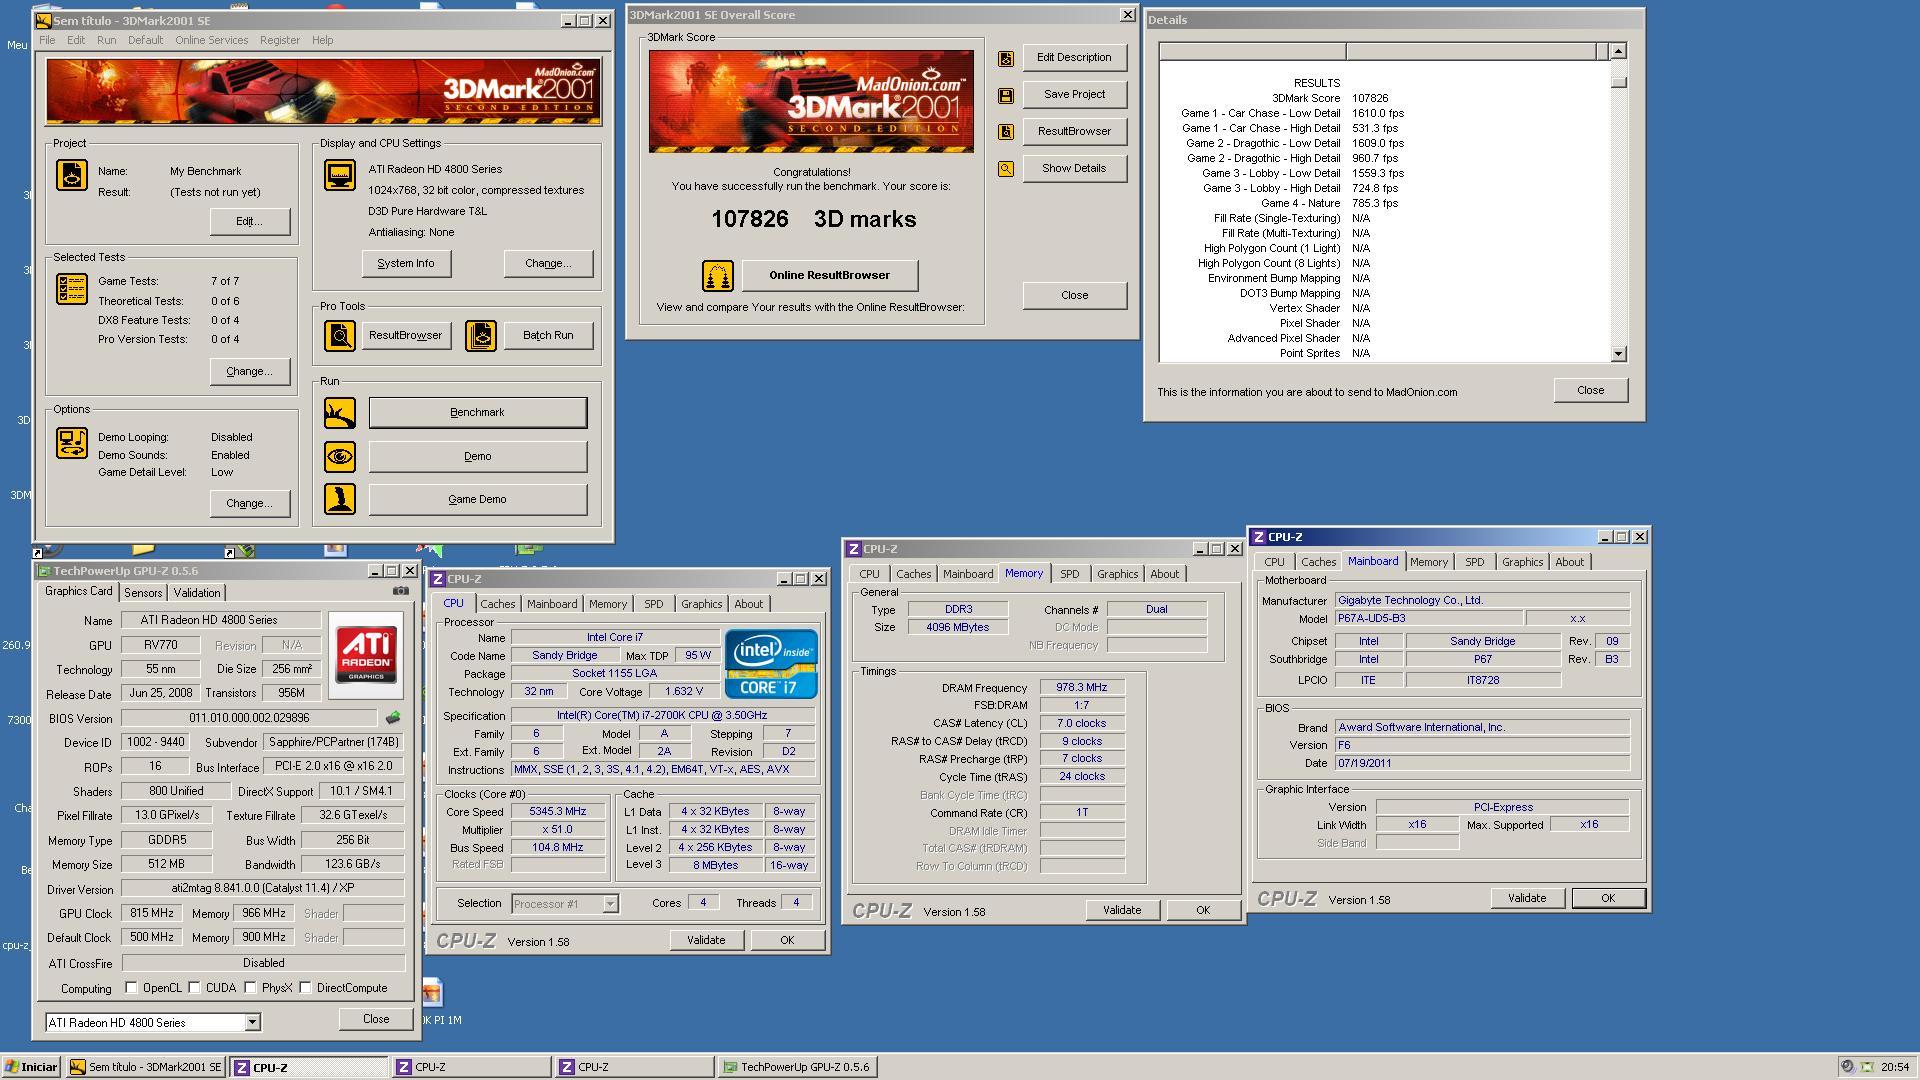Click the DRAM Frequency value field

tap(1082, 688)
